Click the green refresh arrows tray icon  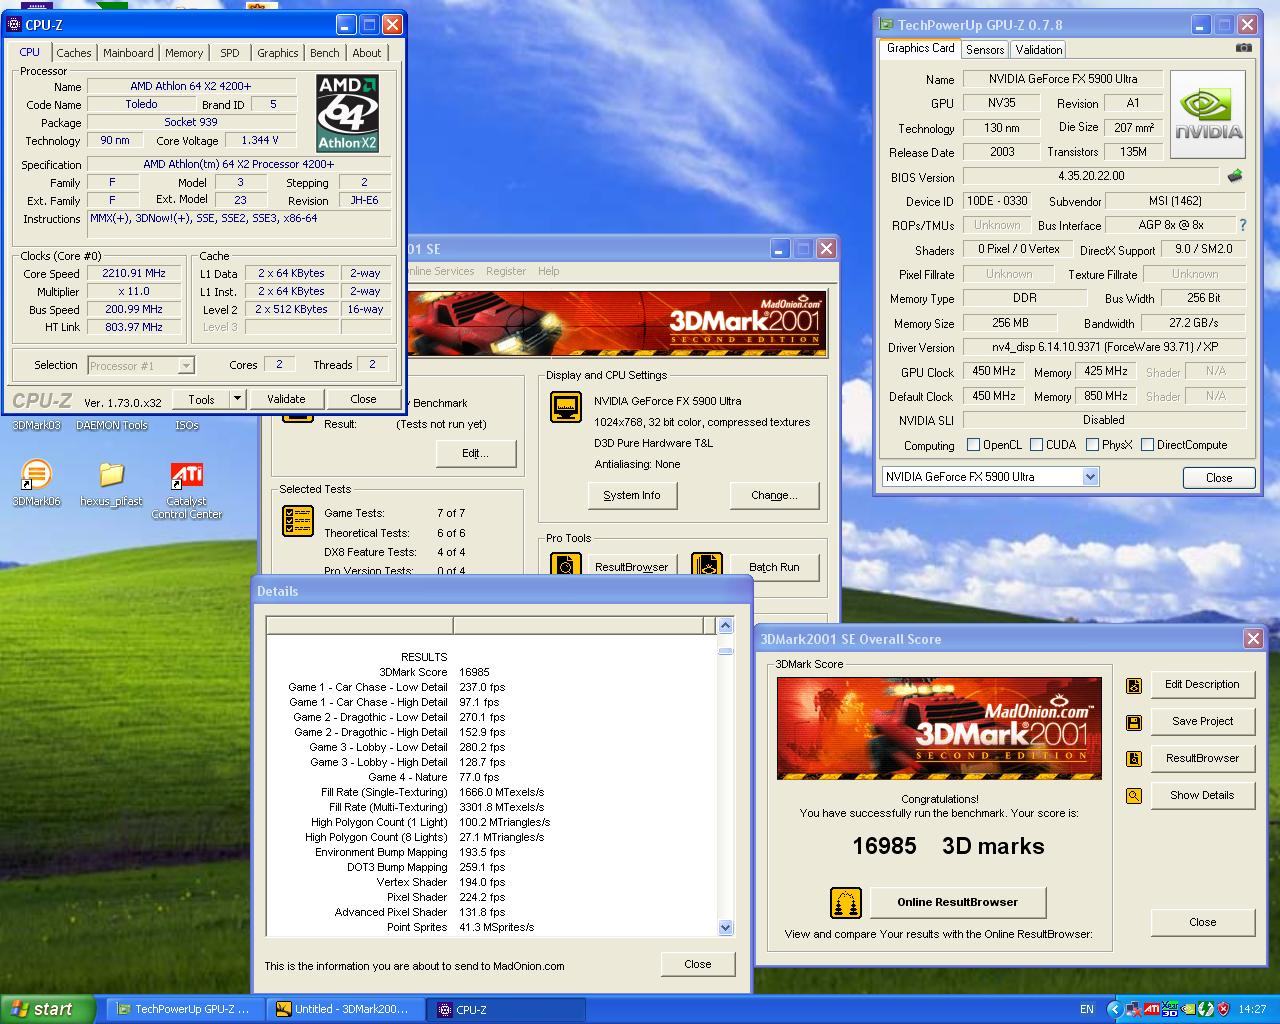click(1205, 1009)
